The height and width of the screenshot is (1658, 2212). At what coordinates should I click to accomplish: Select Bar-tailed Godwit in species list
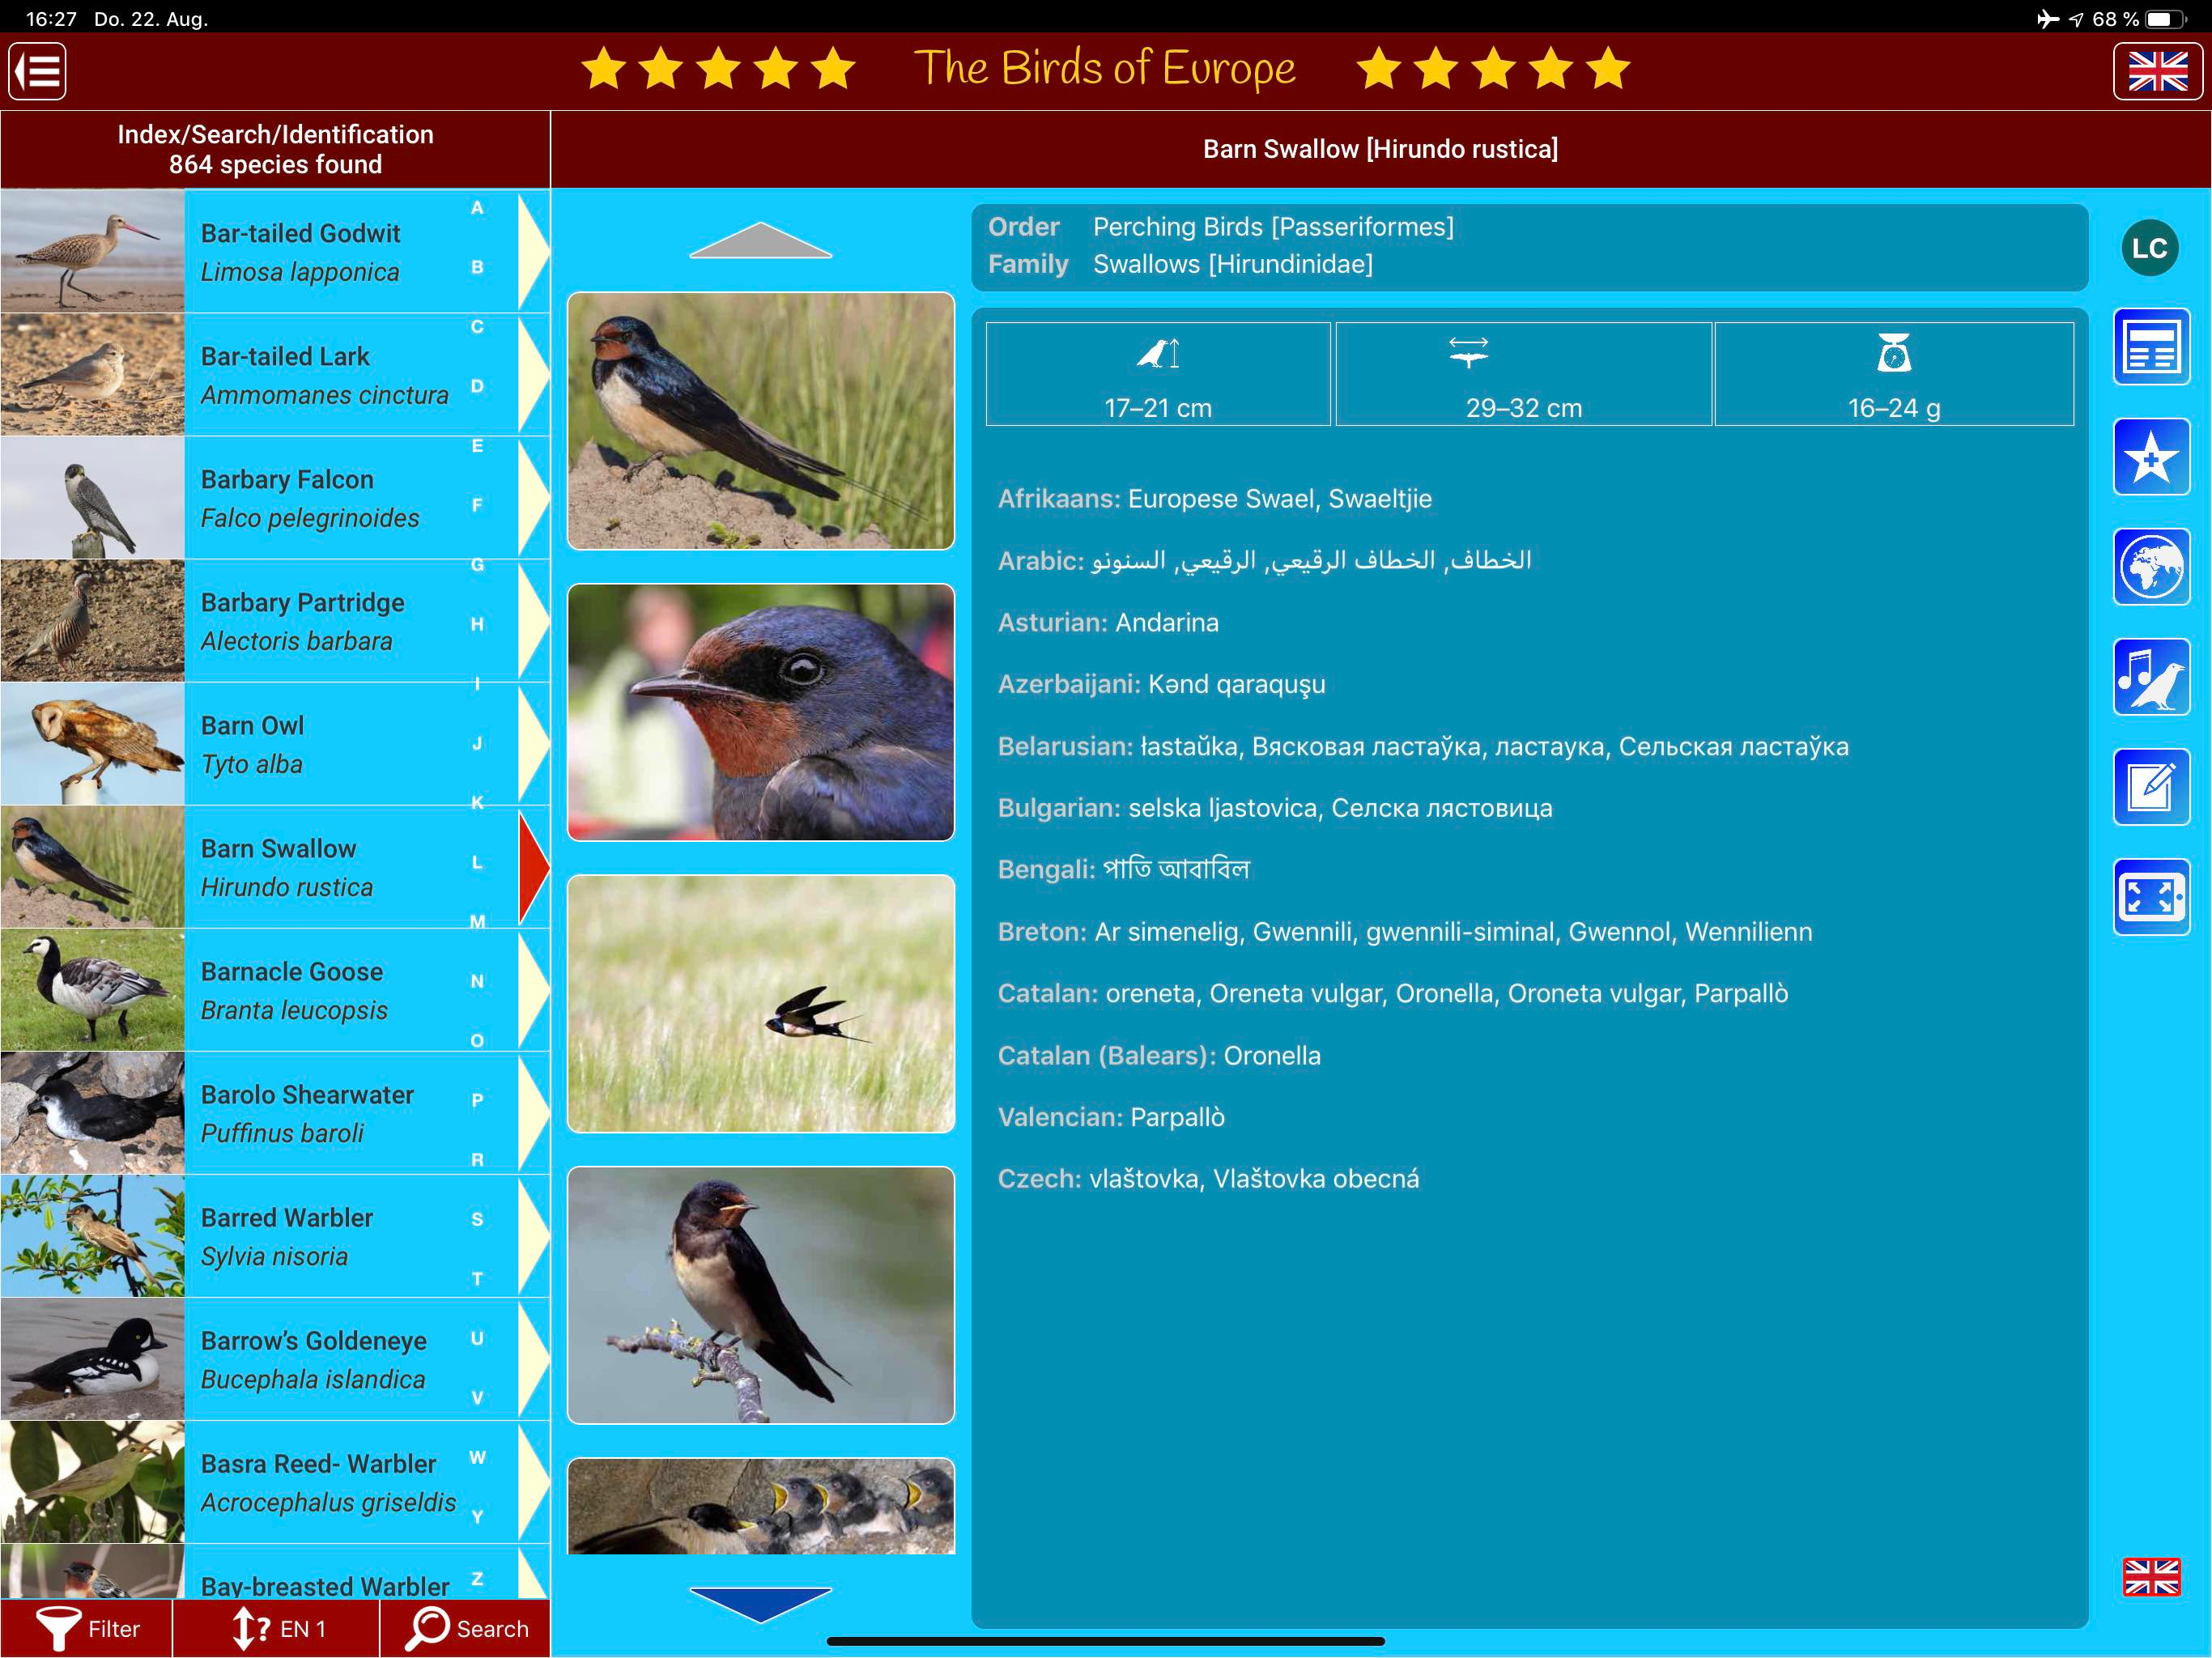[x=275, y=251]
